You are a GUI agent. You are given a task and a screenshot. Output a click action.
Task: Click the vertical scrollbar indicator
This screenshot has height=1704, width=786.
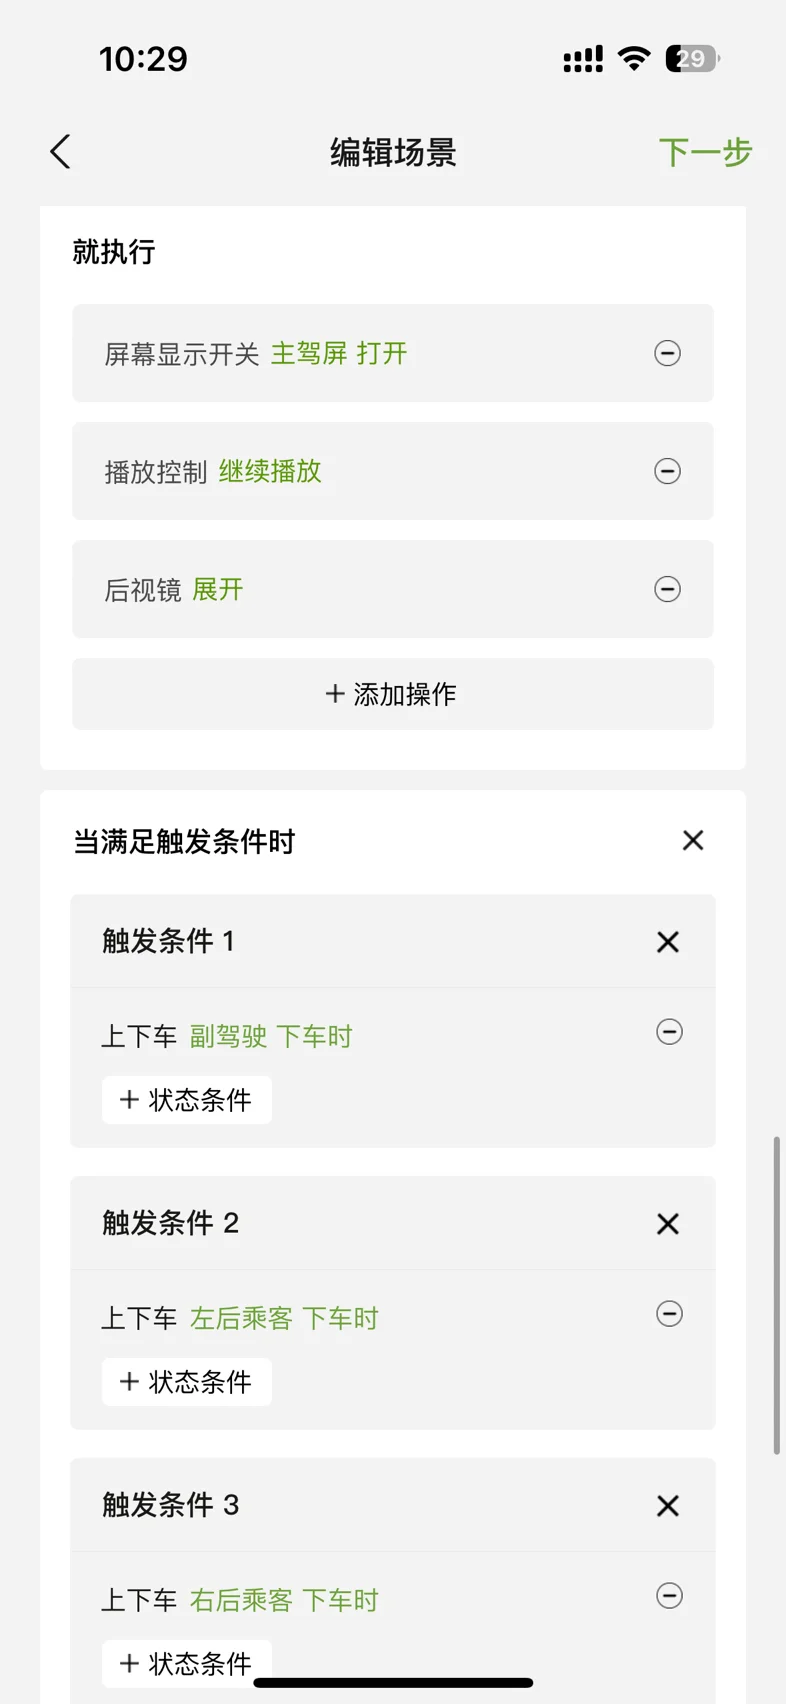pos(777,1295)
